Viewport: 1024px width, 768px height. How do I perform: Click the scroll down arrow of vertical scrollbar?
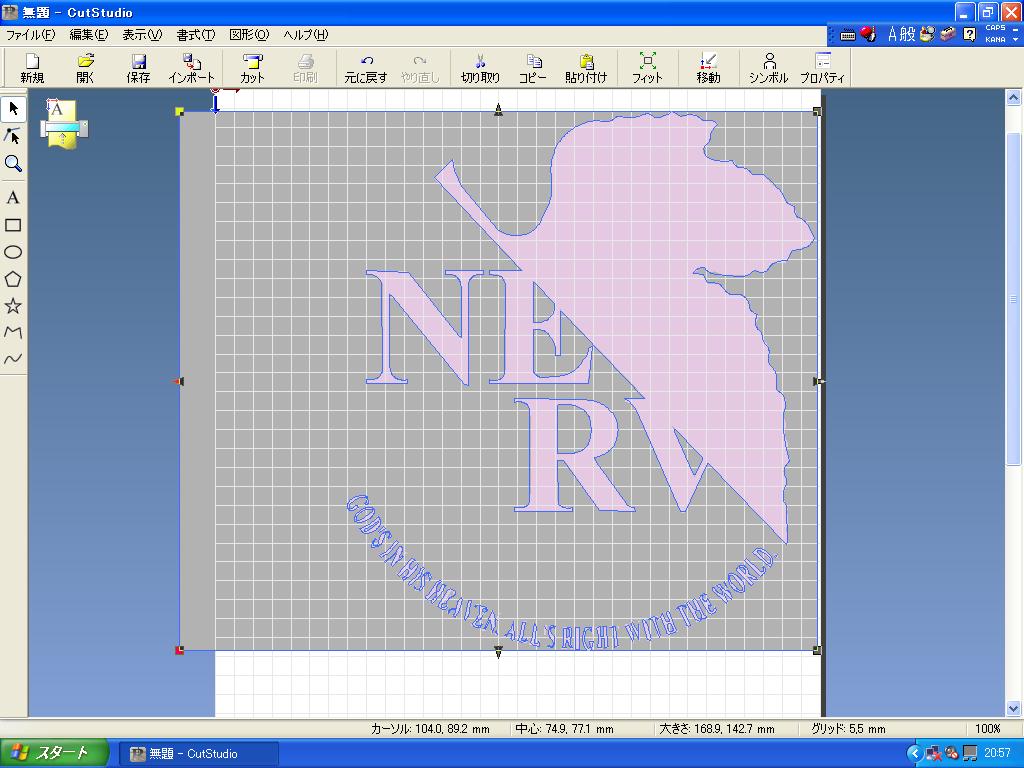point(1013,708)
